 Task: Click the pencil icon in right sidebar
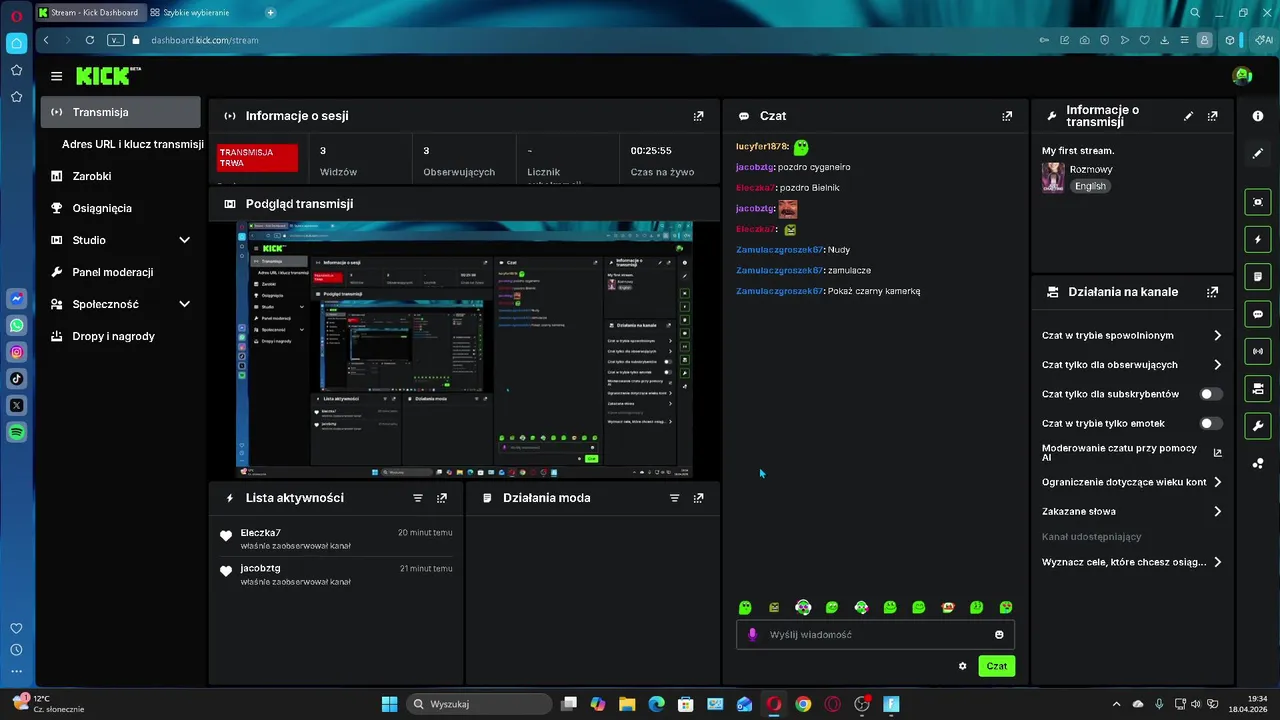pyautogui.click(x=1258, y=154)
